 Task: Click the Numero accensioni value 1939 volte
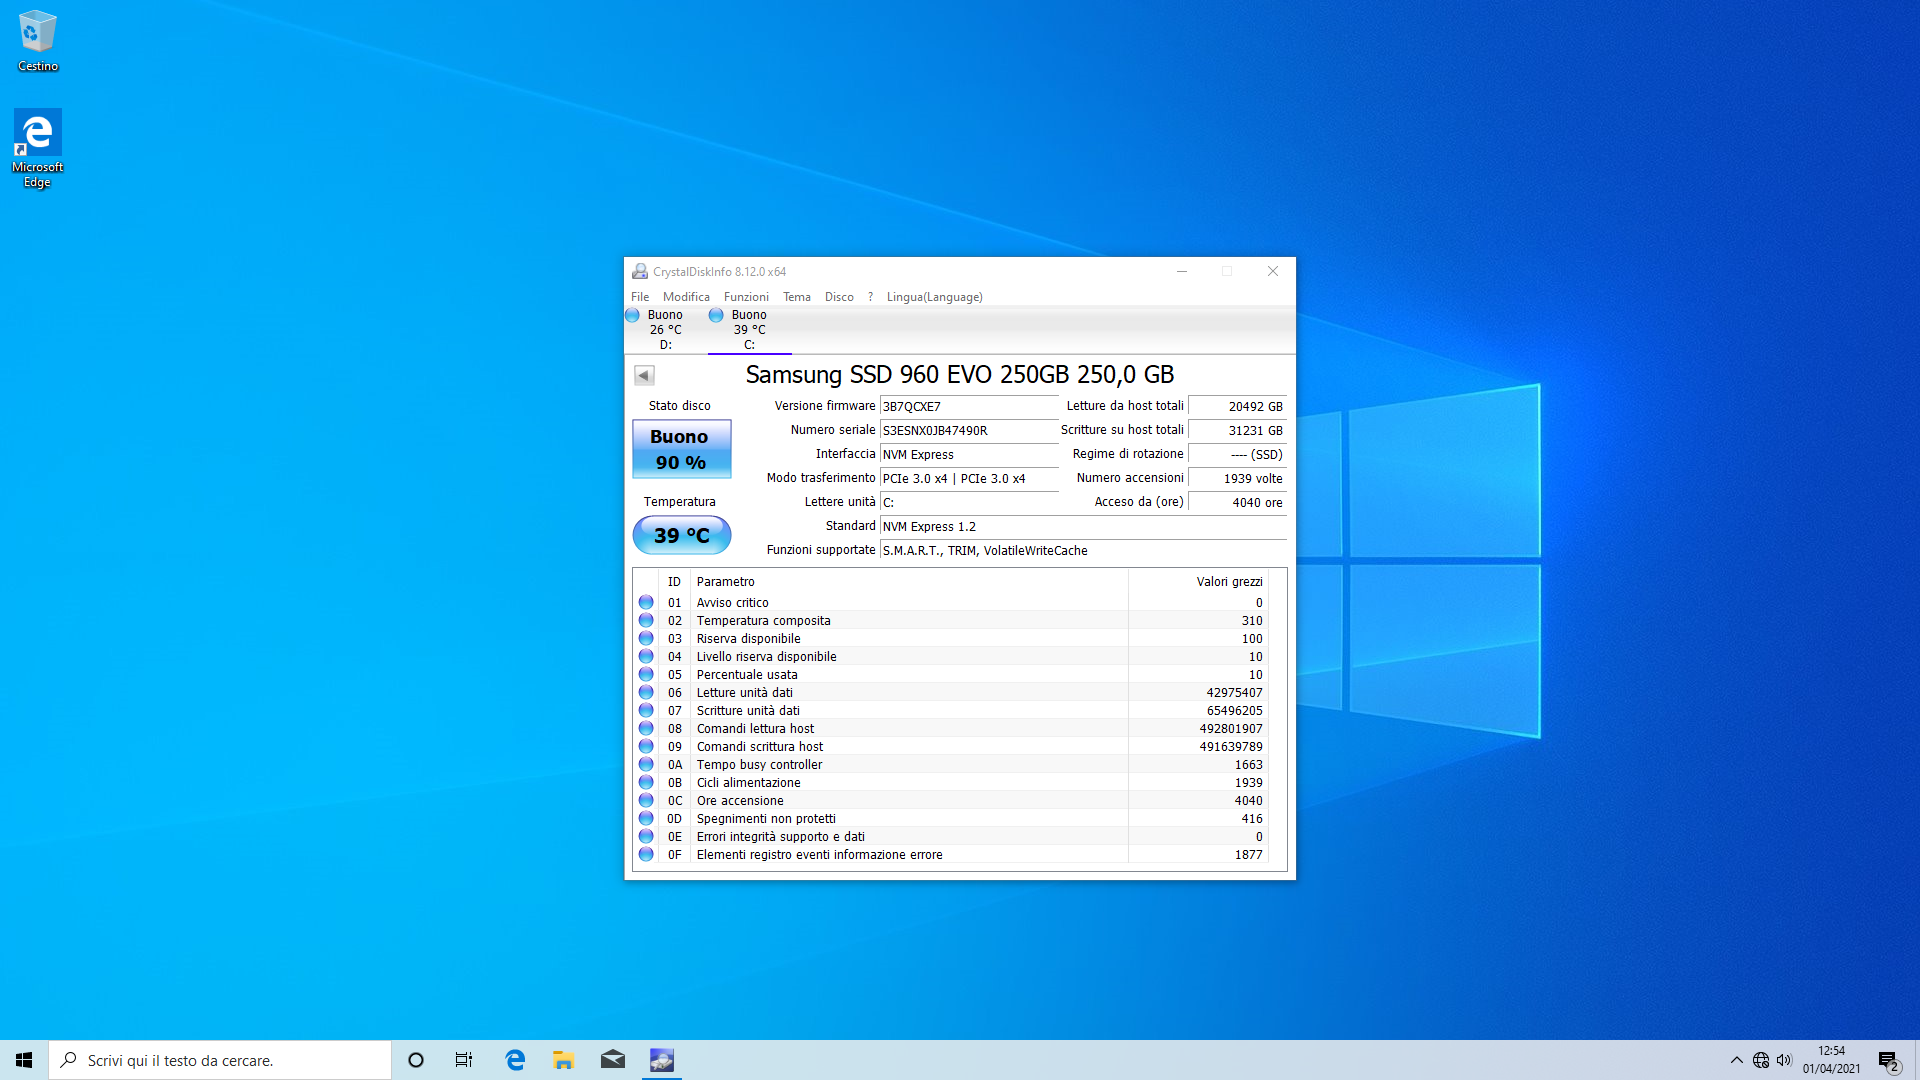coord(1237,478)
